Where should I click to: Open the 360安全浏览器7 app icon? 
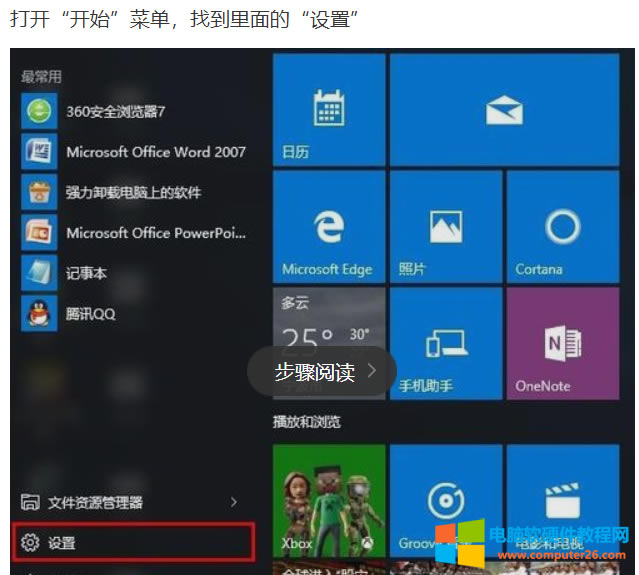(x=39, y=111)
